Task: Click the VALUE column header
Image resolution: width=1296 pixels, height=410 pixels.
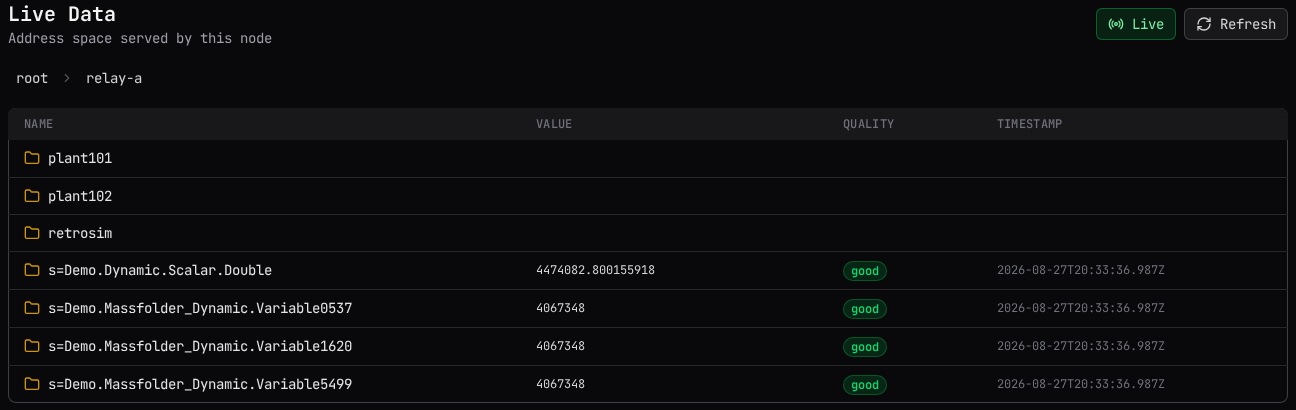Action: tap(554, 124)
